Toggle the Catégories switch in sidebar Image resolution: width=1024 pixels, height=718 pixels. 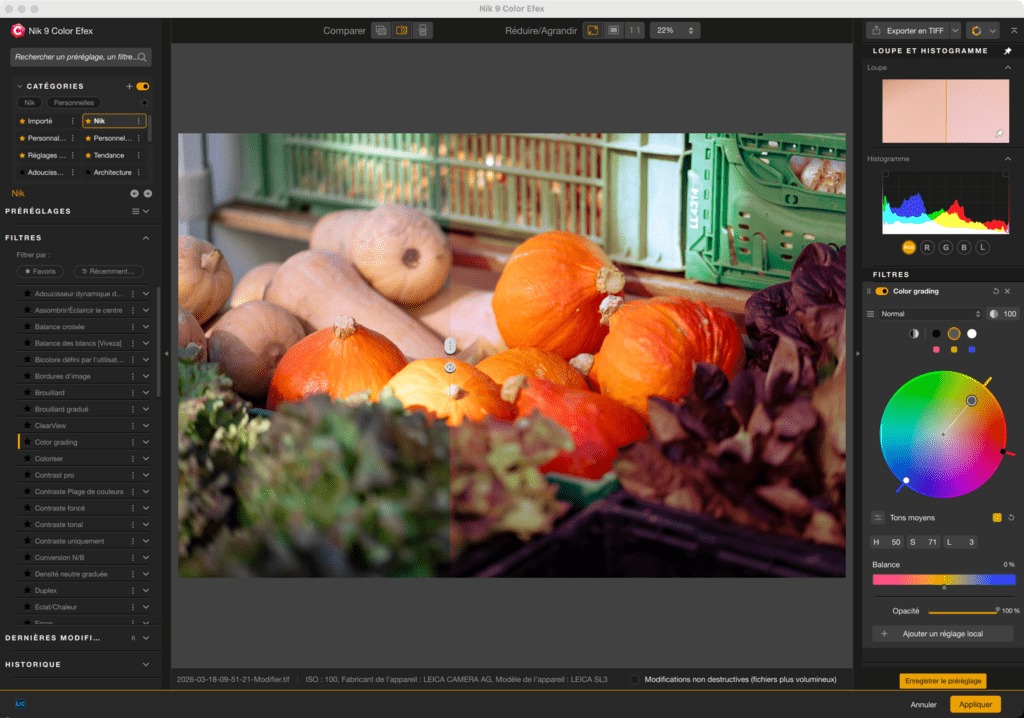point(140,86)
